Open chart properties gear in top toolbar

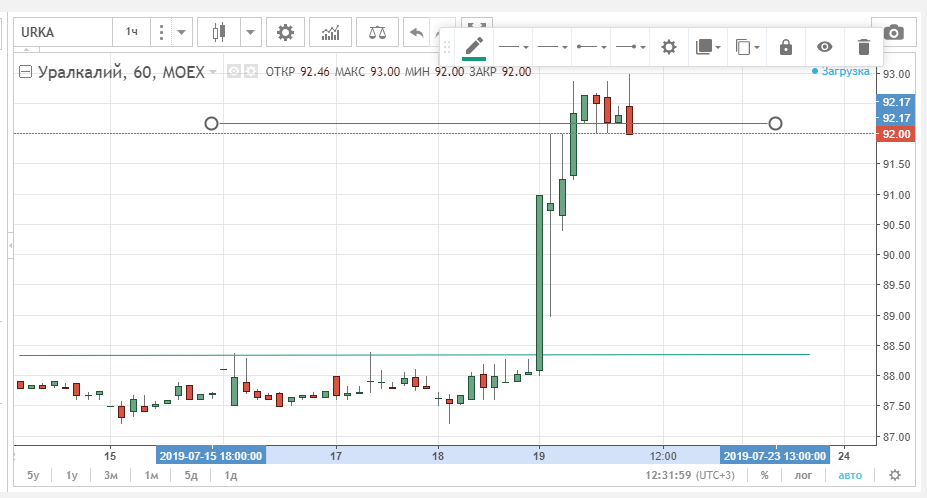(286, 32)
